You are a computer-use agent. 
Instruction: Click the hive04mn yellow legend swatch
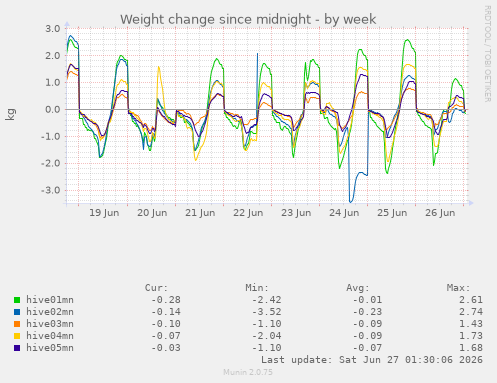point(17,336)
